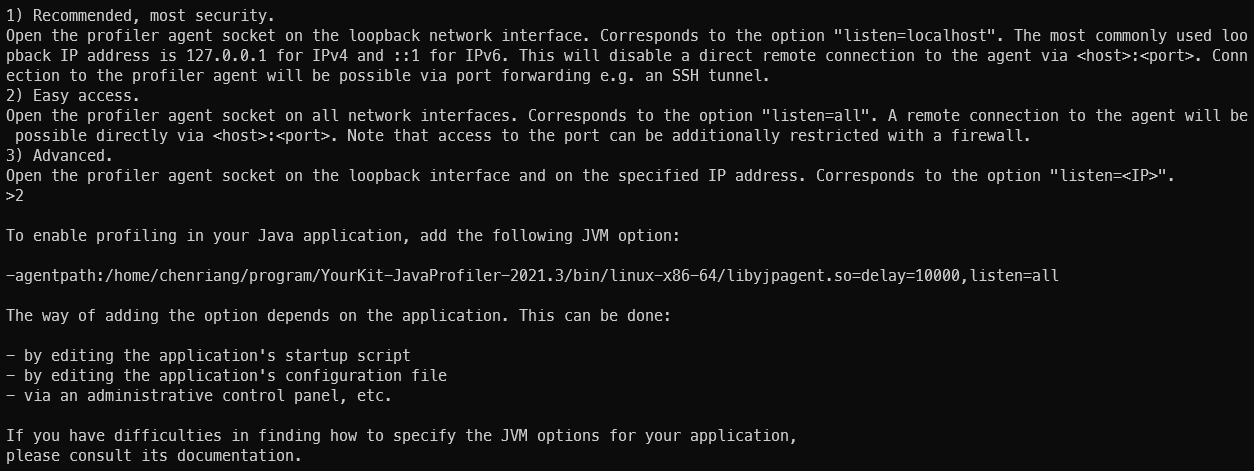
Task: Click the "1) Recommended, most security." option line
Action: pyautogui.click(x=140, y=16)
